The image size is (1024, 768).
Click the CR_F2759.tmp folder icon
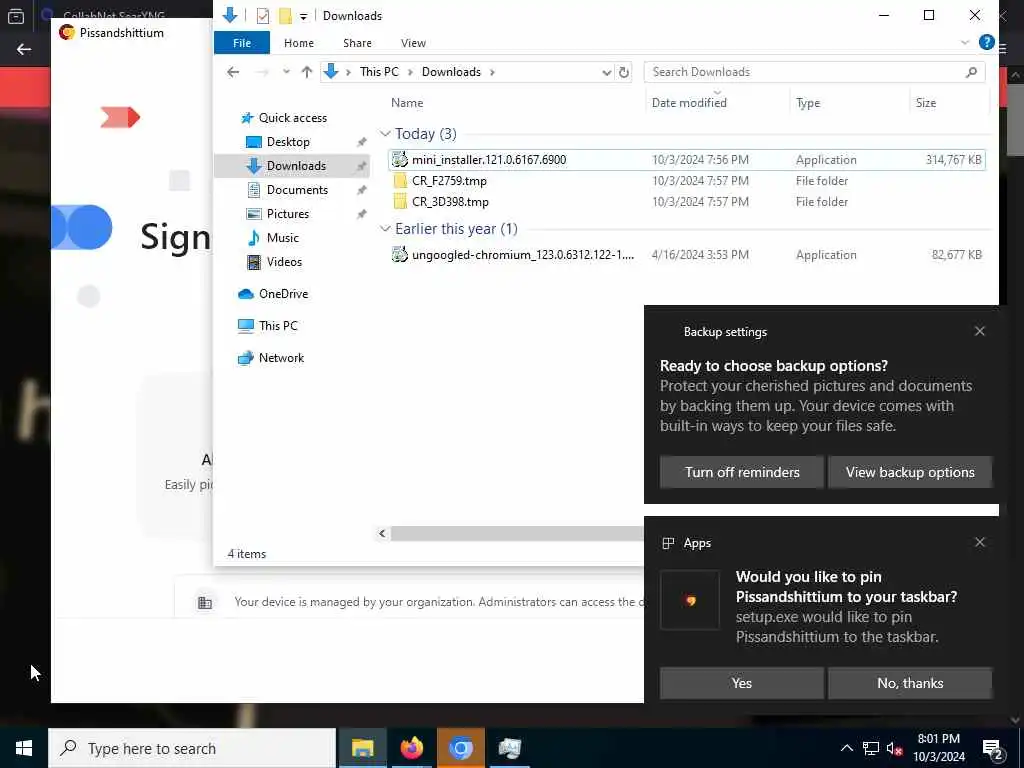tap(400, 181)
